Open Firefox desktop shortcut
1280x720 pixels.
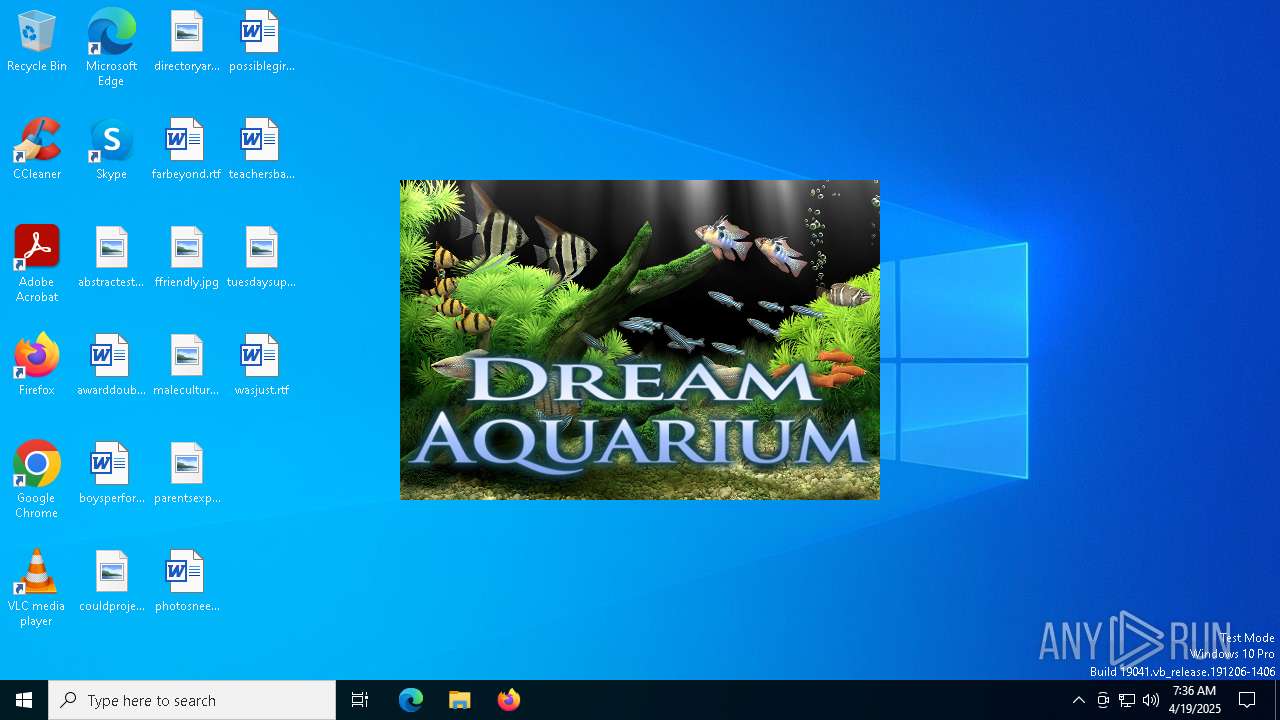pos(37,365)
